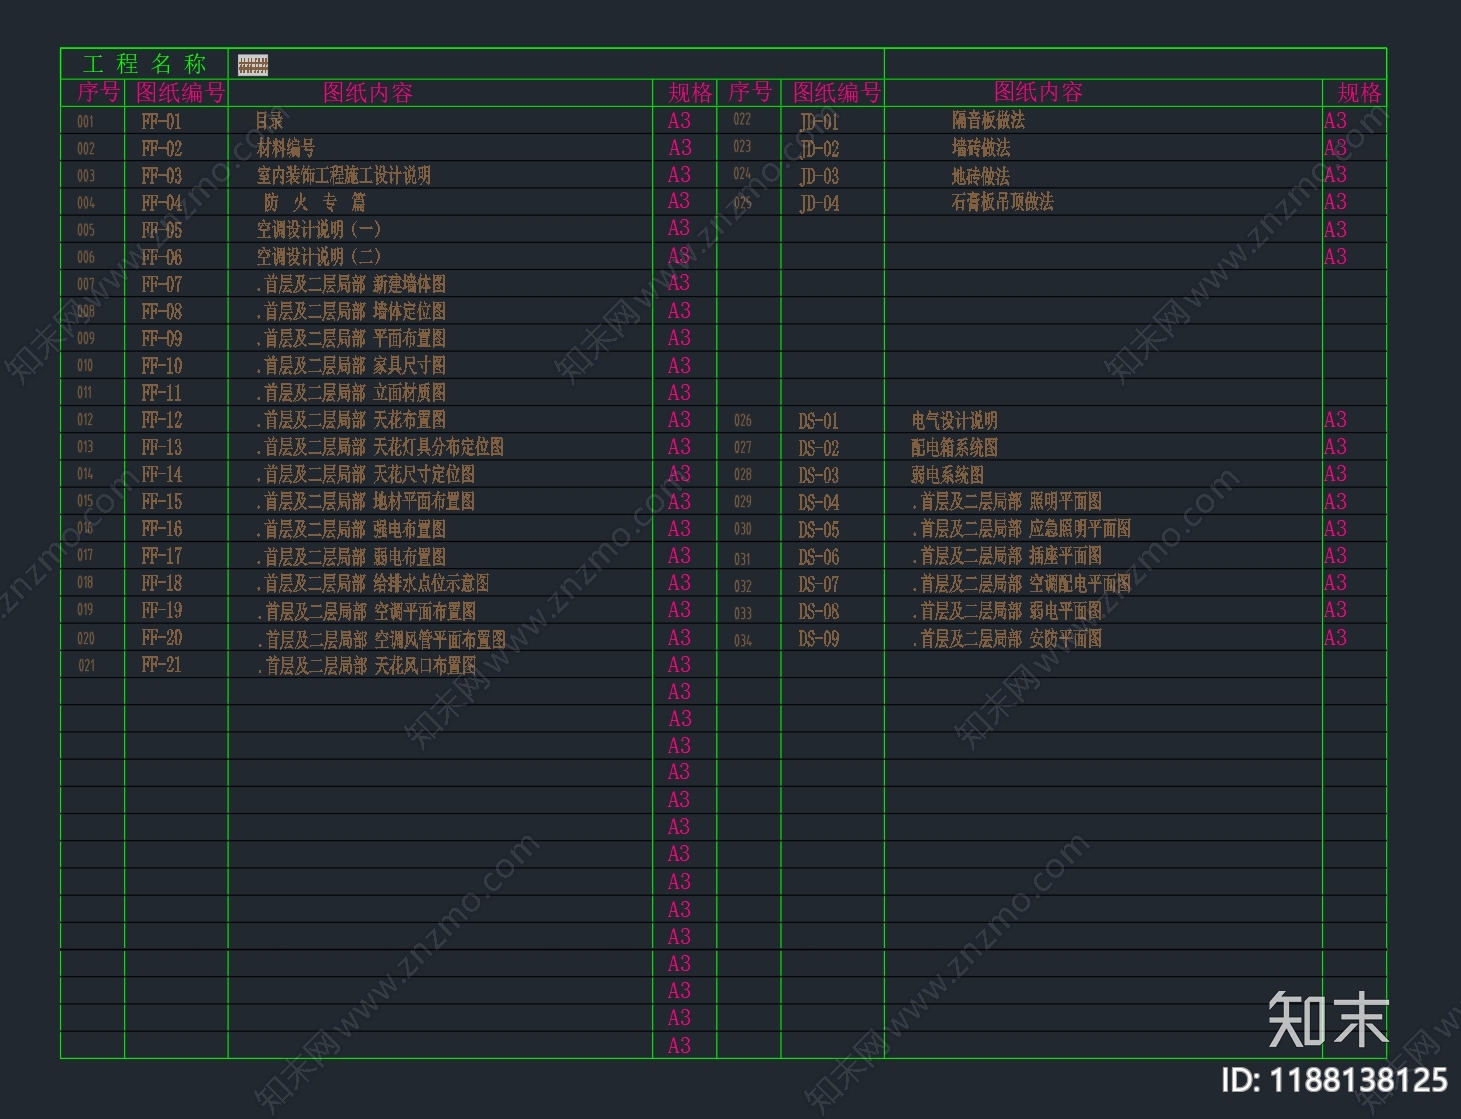Click the 地材平面布置图 entry
This screenshot has height=1119, width=1461.
(366, 502)
